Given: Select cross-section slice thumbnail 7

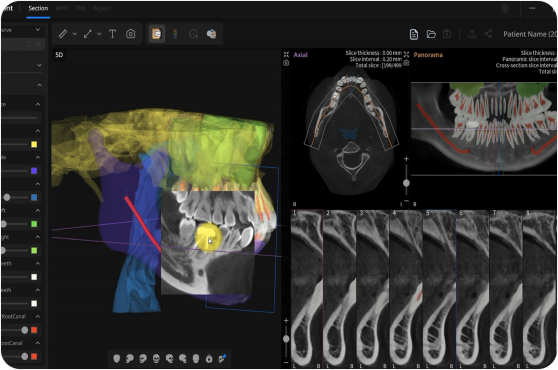Looking at the screenshot, I should pyautogui.click(x=506, y=289).
